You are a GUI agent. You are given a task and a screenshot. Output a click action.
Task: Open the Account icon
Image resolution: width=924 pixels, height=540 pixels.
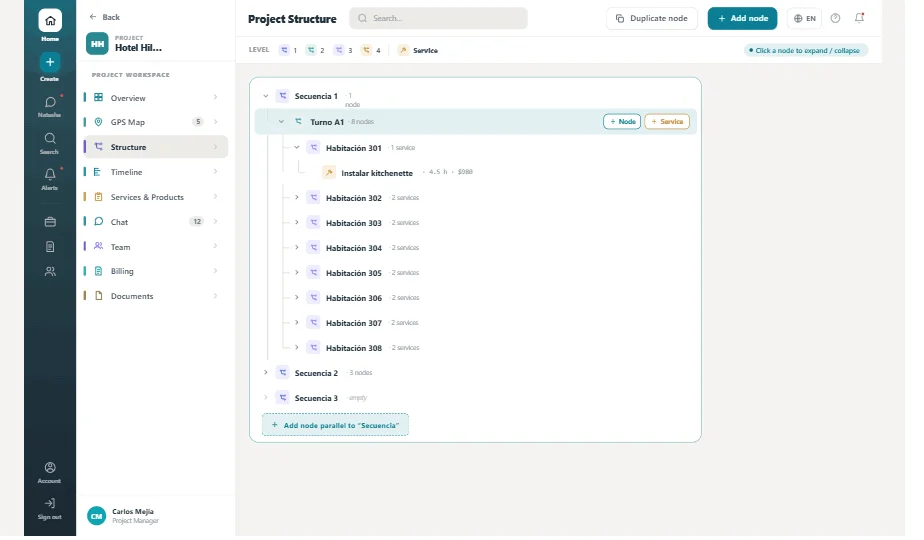50,467
